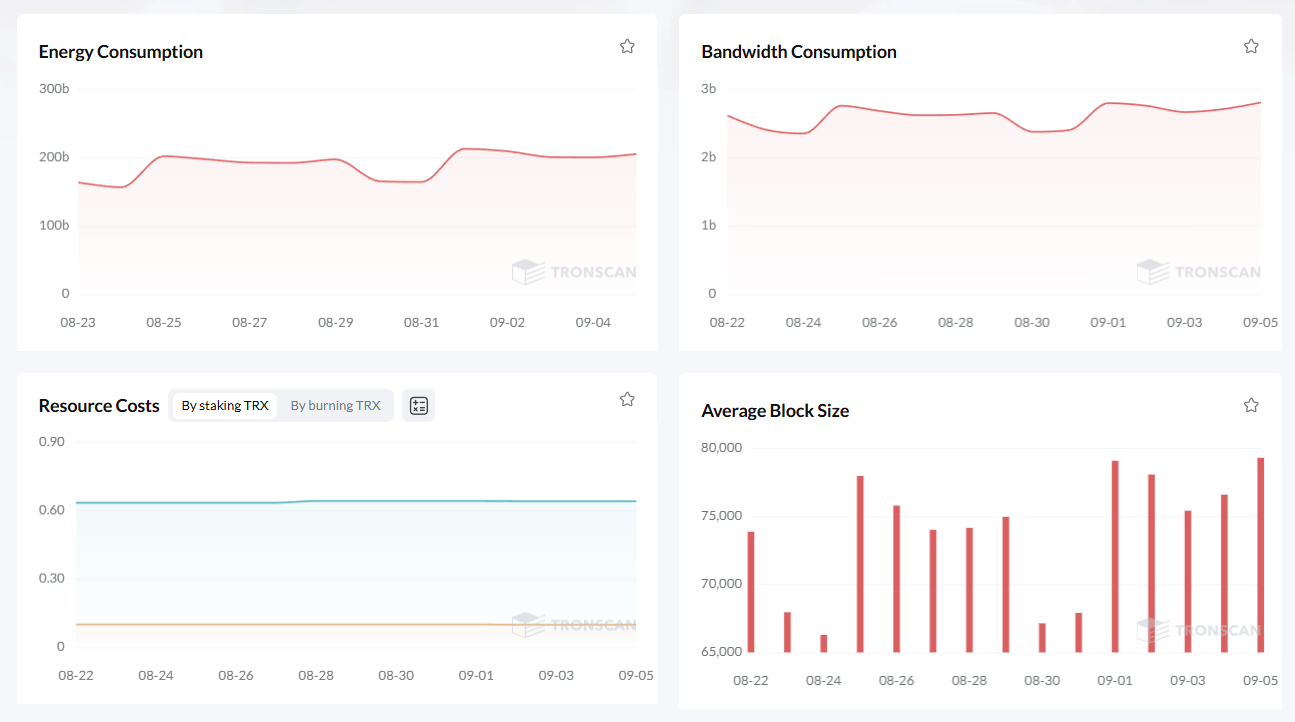Switch to By burning TRX view
This screenshot has width=1295, height=722.
pyautogui.click(x=335, y=405)
